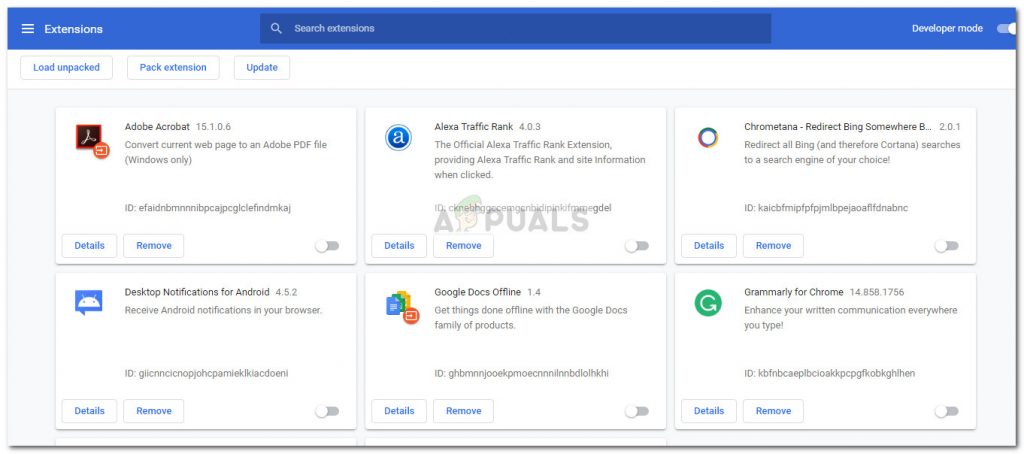This screenshot has height=454, width=1024.
Task: Click the Chrometana ring icon
Action: point(708,138)
